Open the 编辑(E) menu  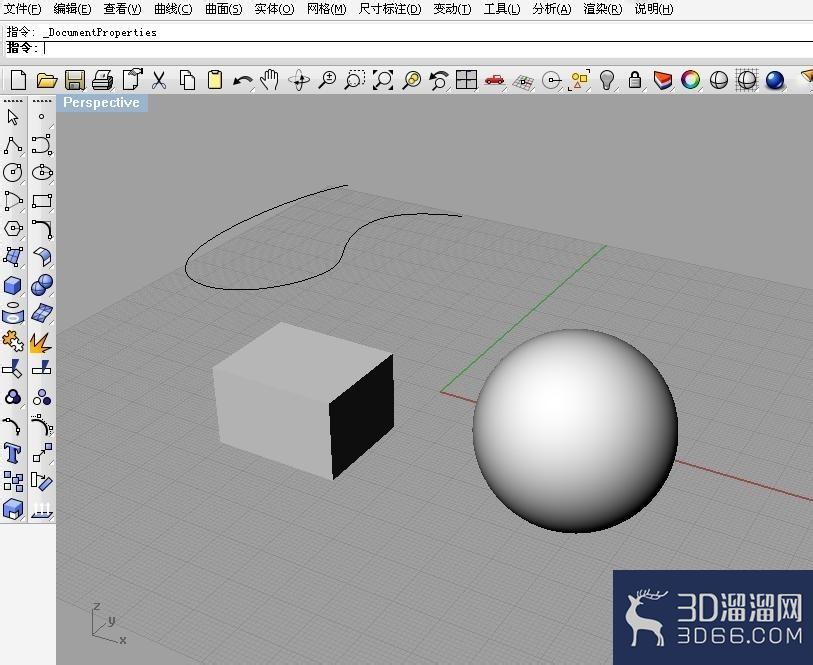coord(73,9)
